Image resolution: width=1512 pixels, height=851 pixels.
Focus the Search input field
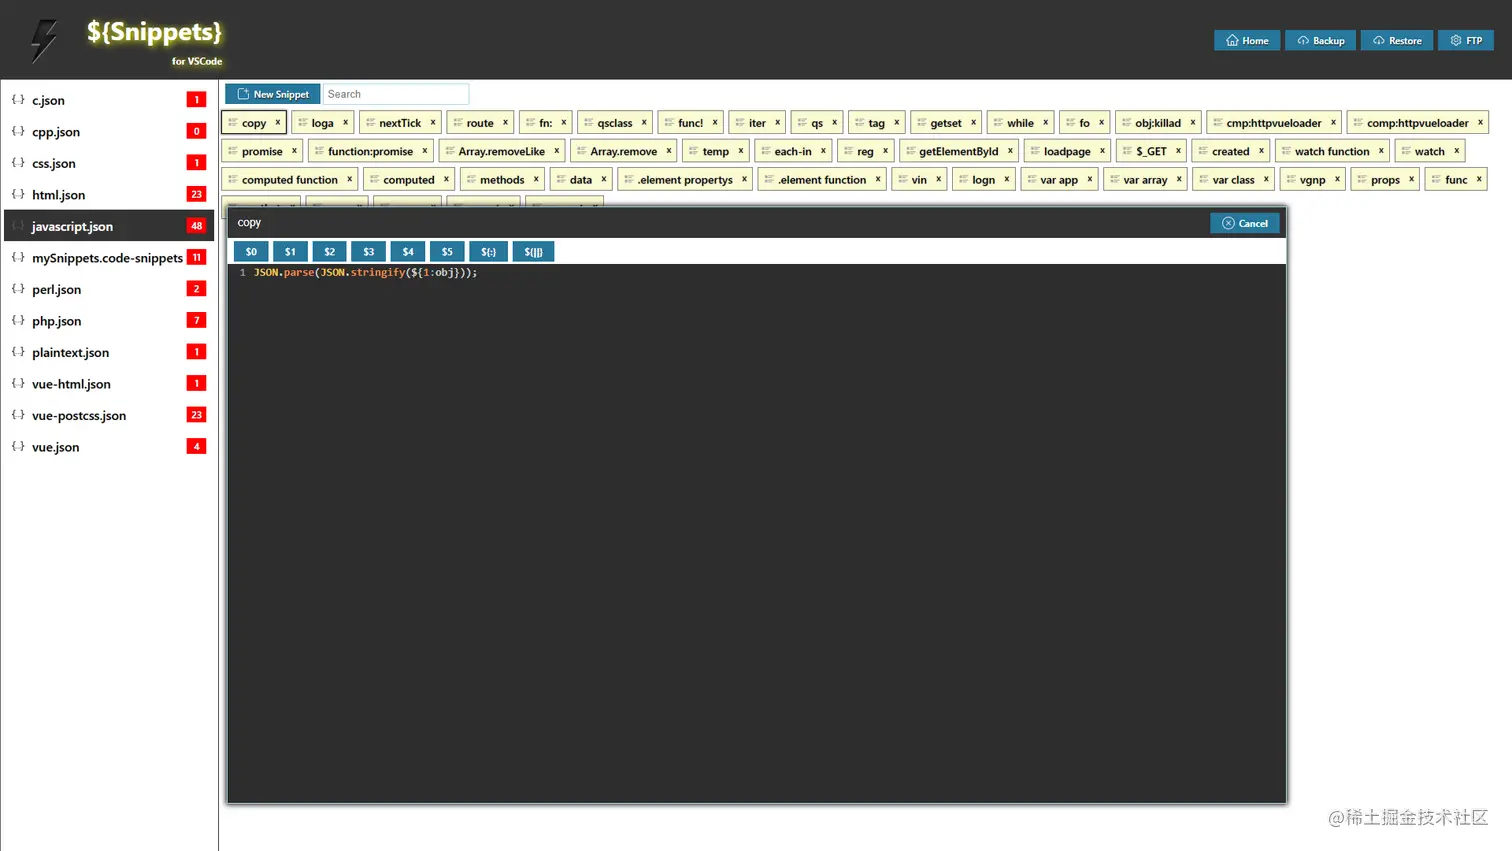tap(396, 94)
